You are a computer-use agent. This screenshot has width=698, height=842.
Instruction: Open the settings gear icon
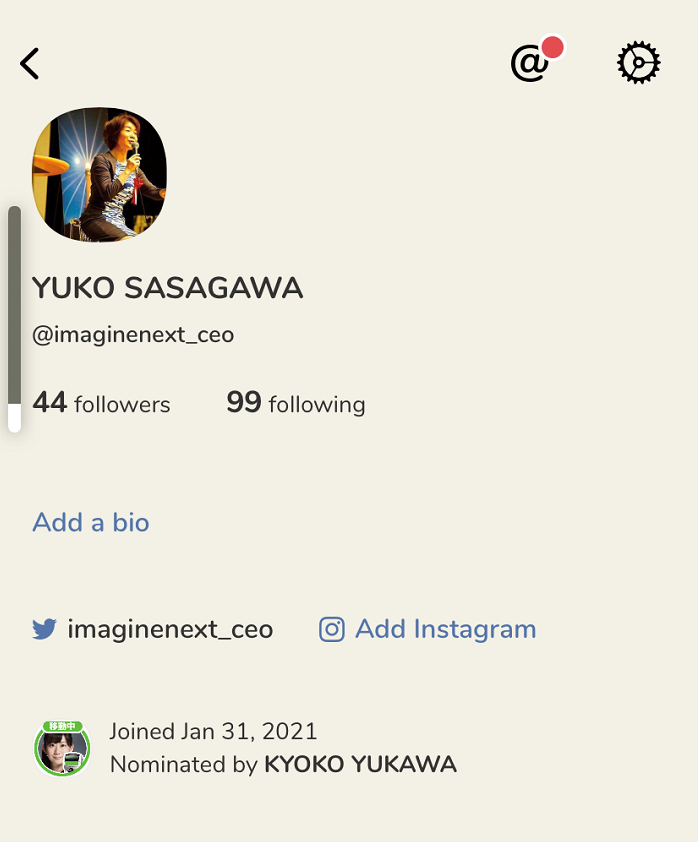638,63
